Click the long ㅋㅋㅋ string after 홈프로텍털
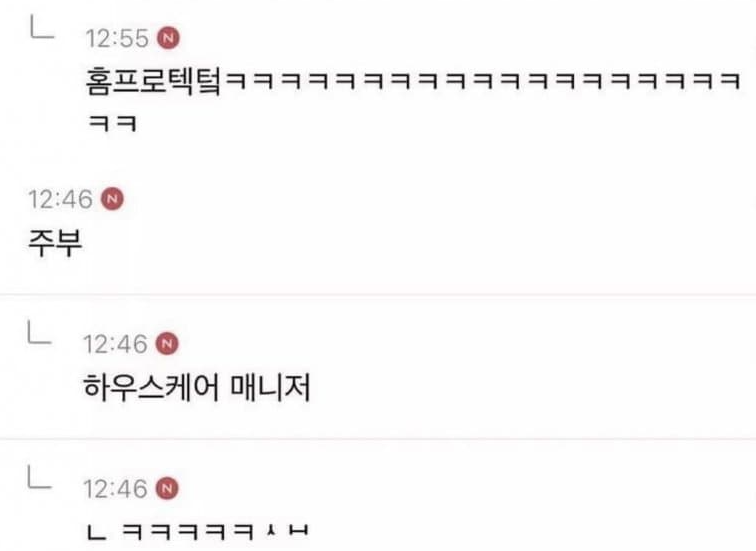The width and height of the screenshot is (756, 551). [483, 81]
